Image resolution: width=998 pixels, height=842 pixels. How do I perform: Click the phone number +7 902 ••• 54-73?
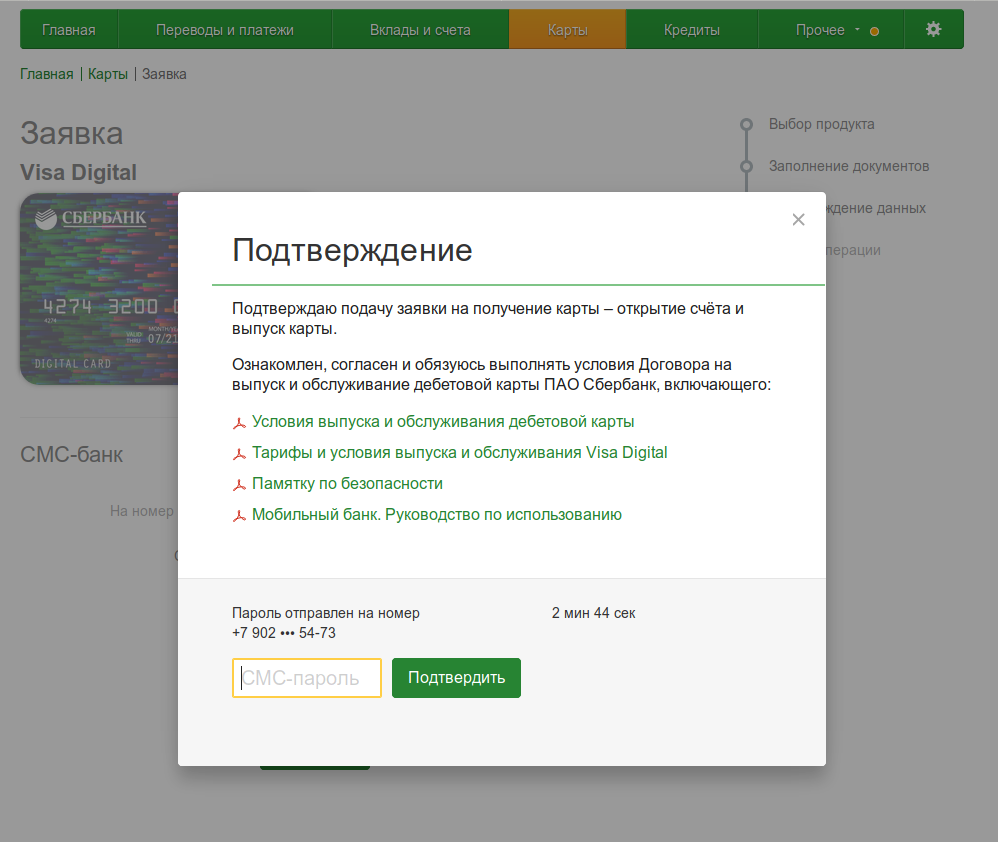284,633
